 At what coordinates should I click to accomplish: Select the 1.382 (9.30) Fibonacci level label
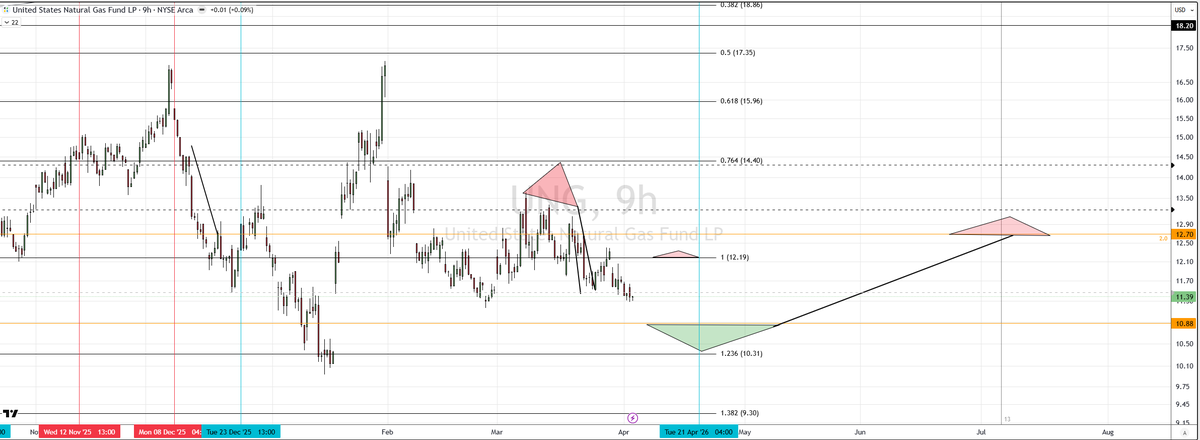[739, 413]
